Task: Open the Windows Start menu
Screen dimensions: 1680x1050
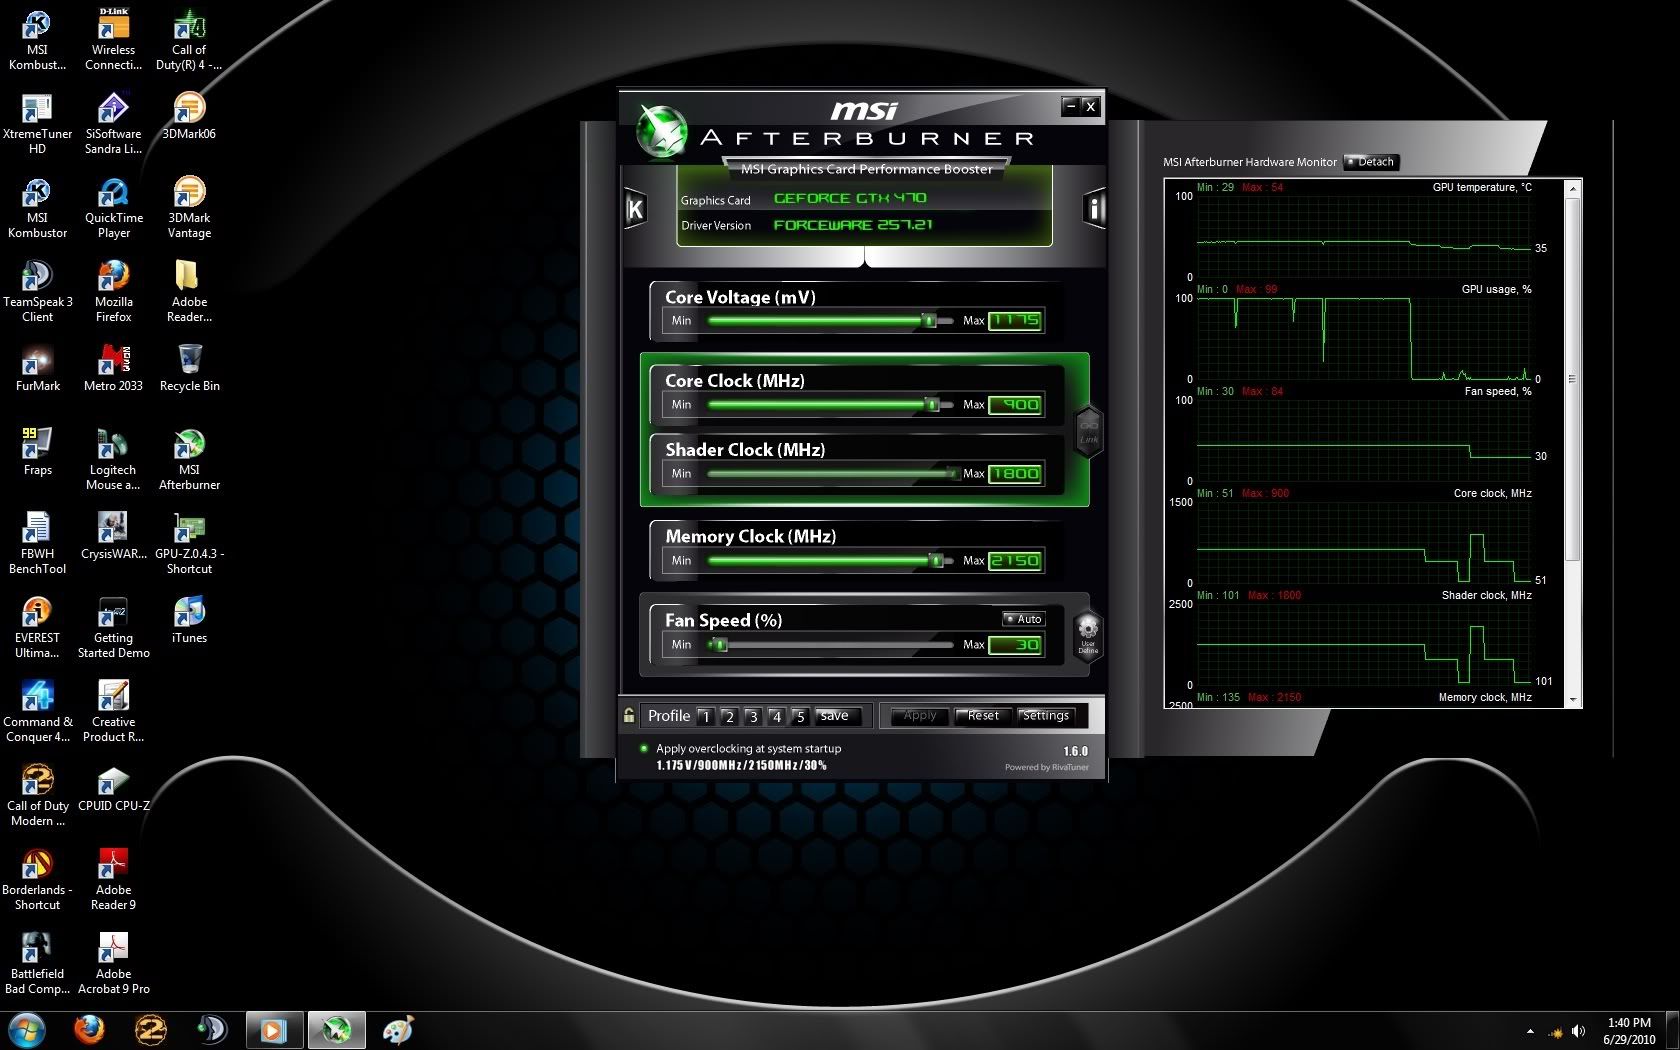Action: pyautogui.click(x=26, y=1029)
